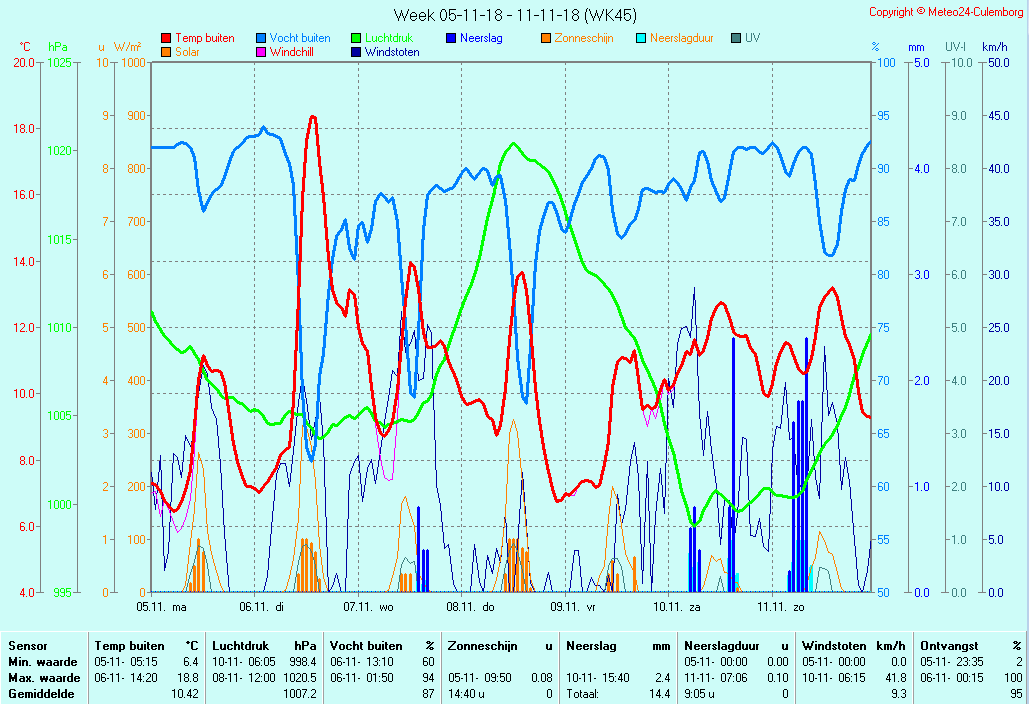The height and width of the screenshot is (704, 1029).
Task: Click the dark blue Windstoten legend swatch
Action: [x=356, y=52]
